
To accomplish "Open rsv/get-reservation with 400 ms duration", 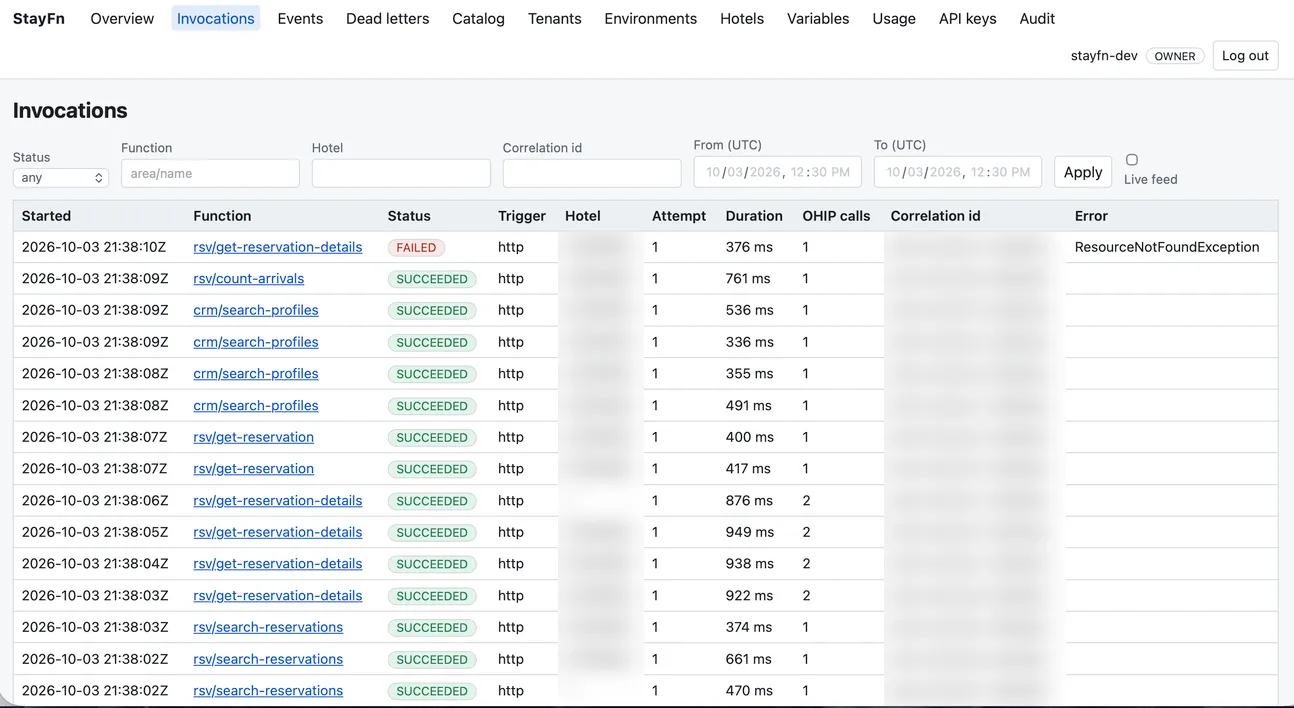I will click(254, 437).
